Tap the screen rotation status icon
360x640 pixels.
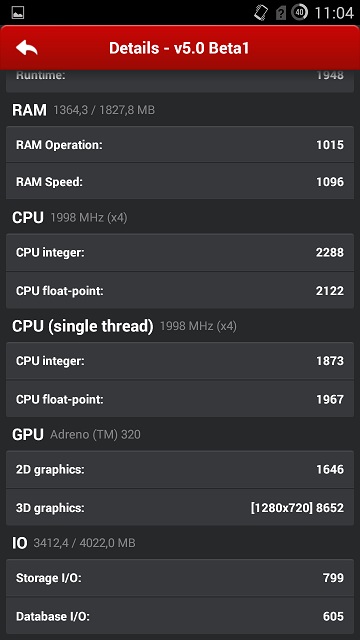[261, 13]
